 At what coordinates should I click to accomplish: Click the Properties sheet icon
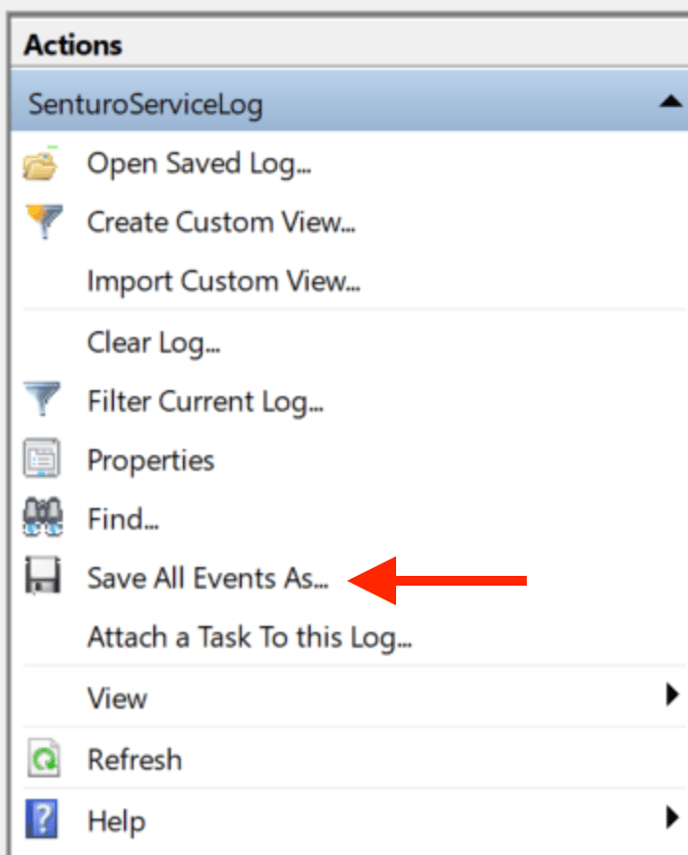[41, 459]
